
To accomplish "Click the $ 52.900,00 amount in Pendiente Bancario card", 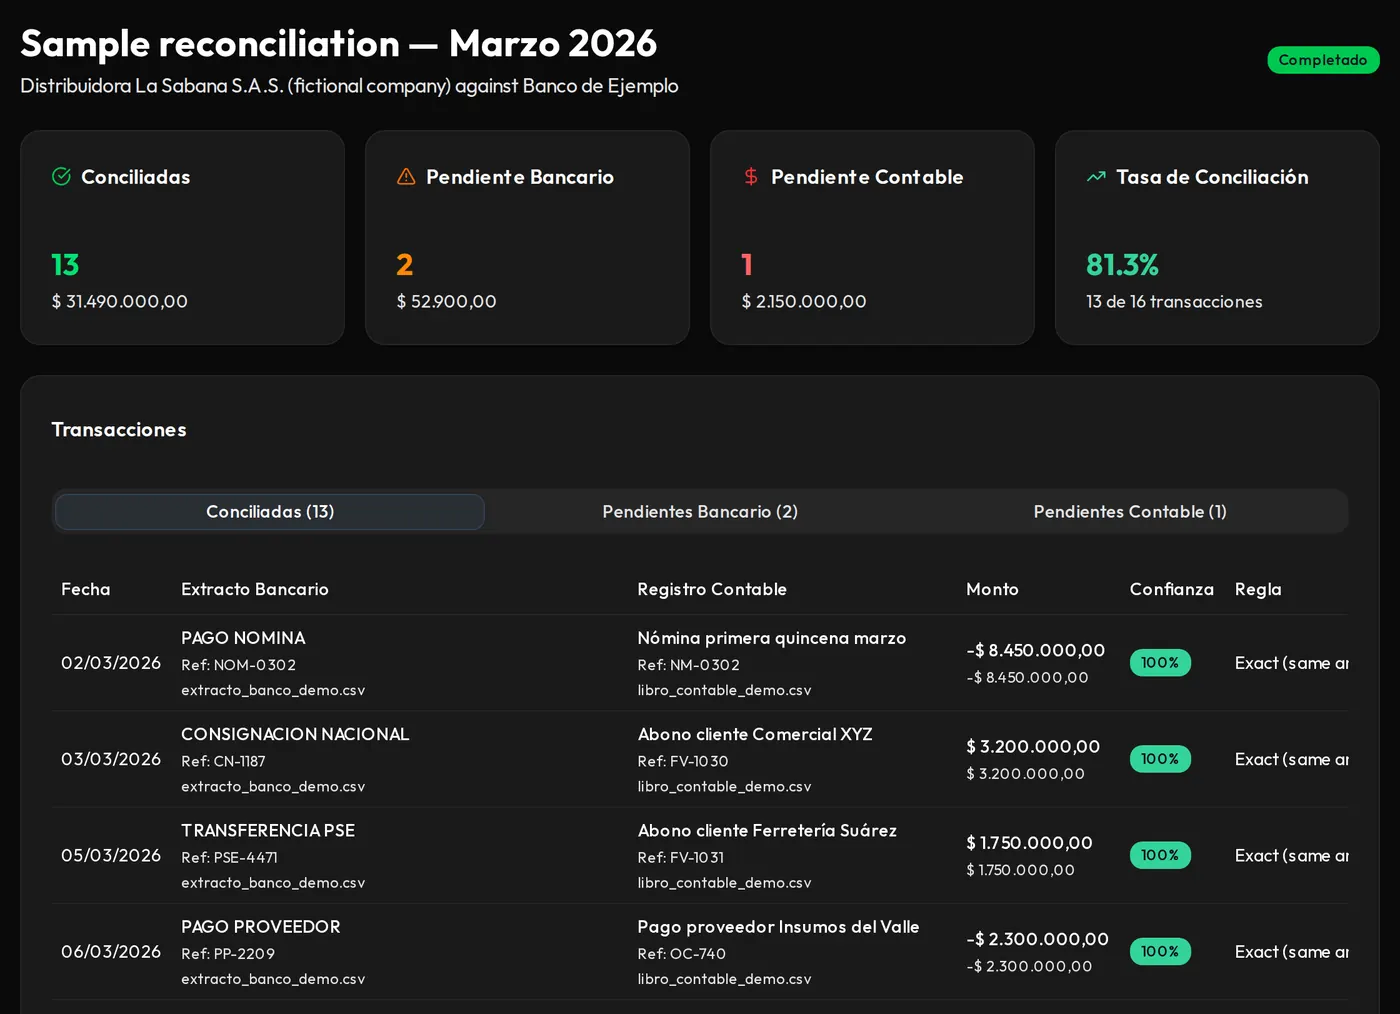I will tap(447, 302).
